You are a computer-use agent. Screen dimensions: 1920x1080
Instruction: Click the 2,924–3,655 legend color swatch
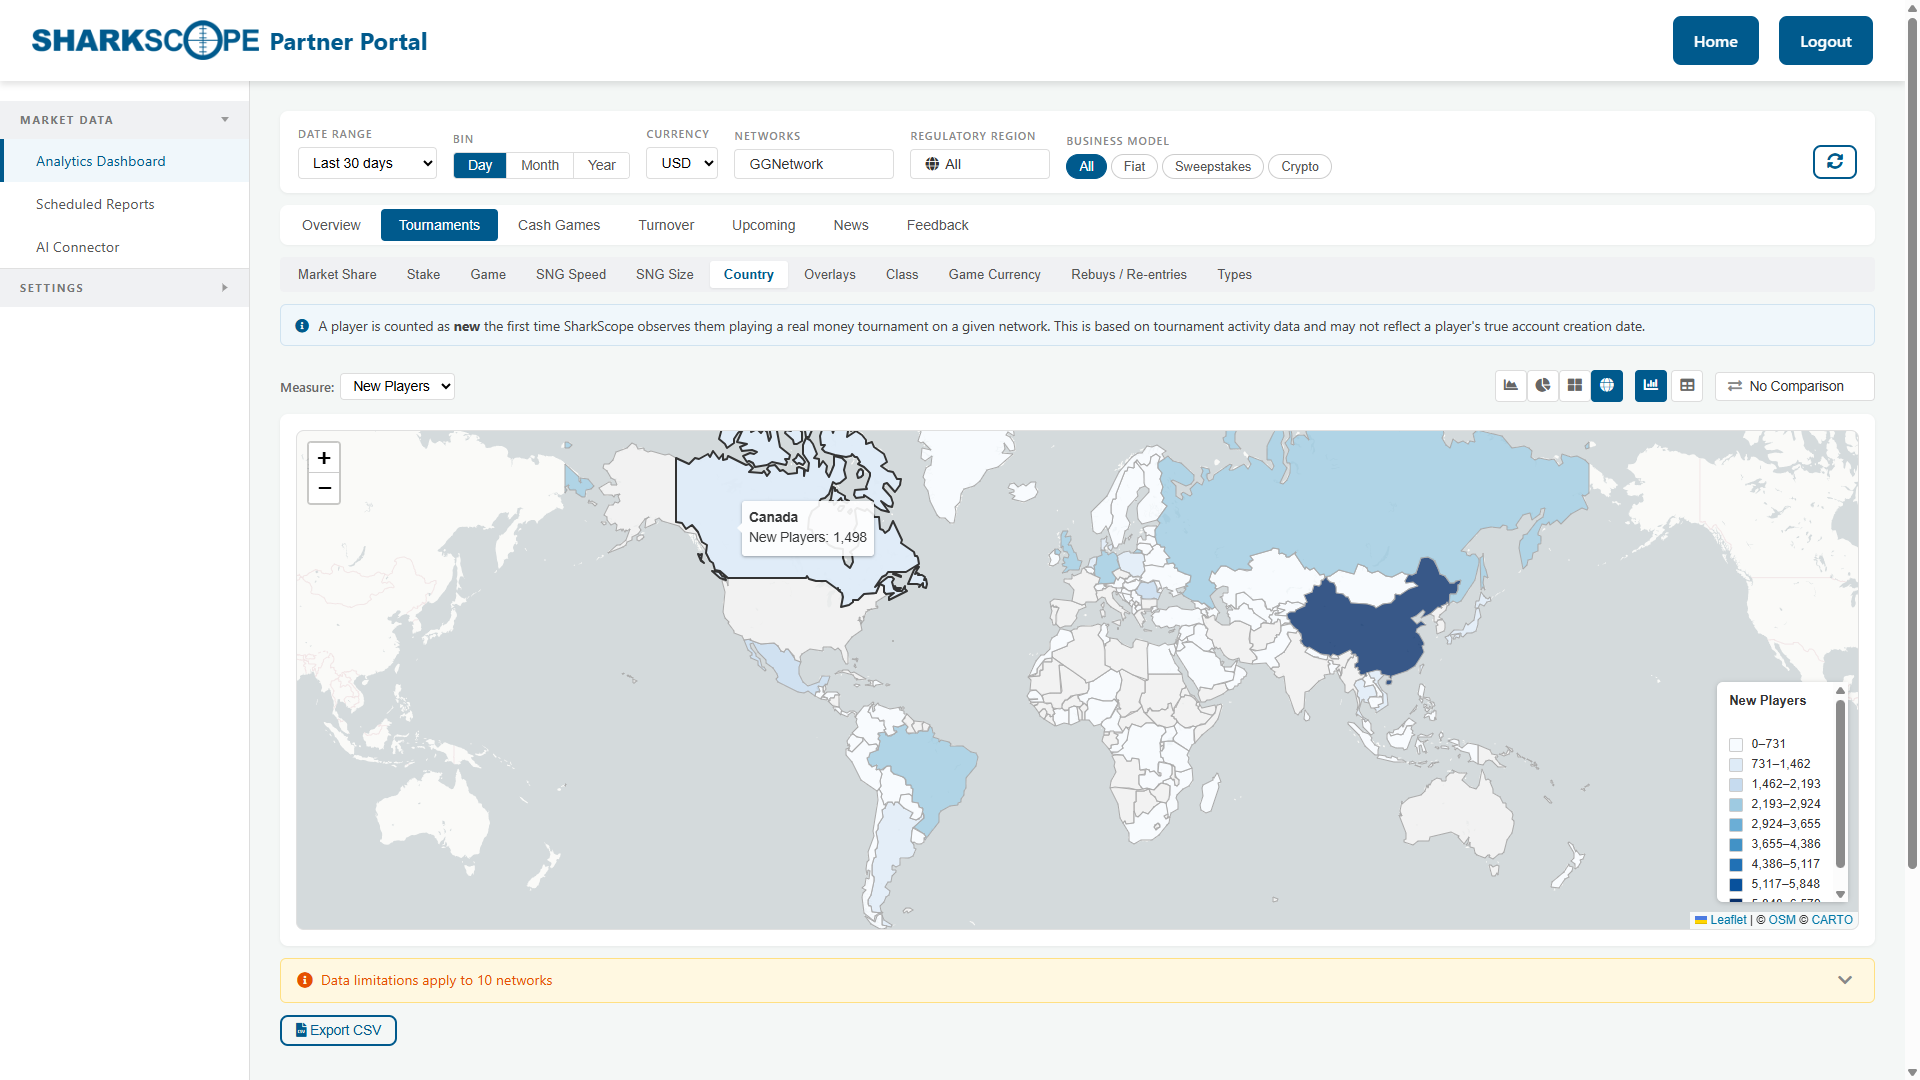[x=1736, y=825]
